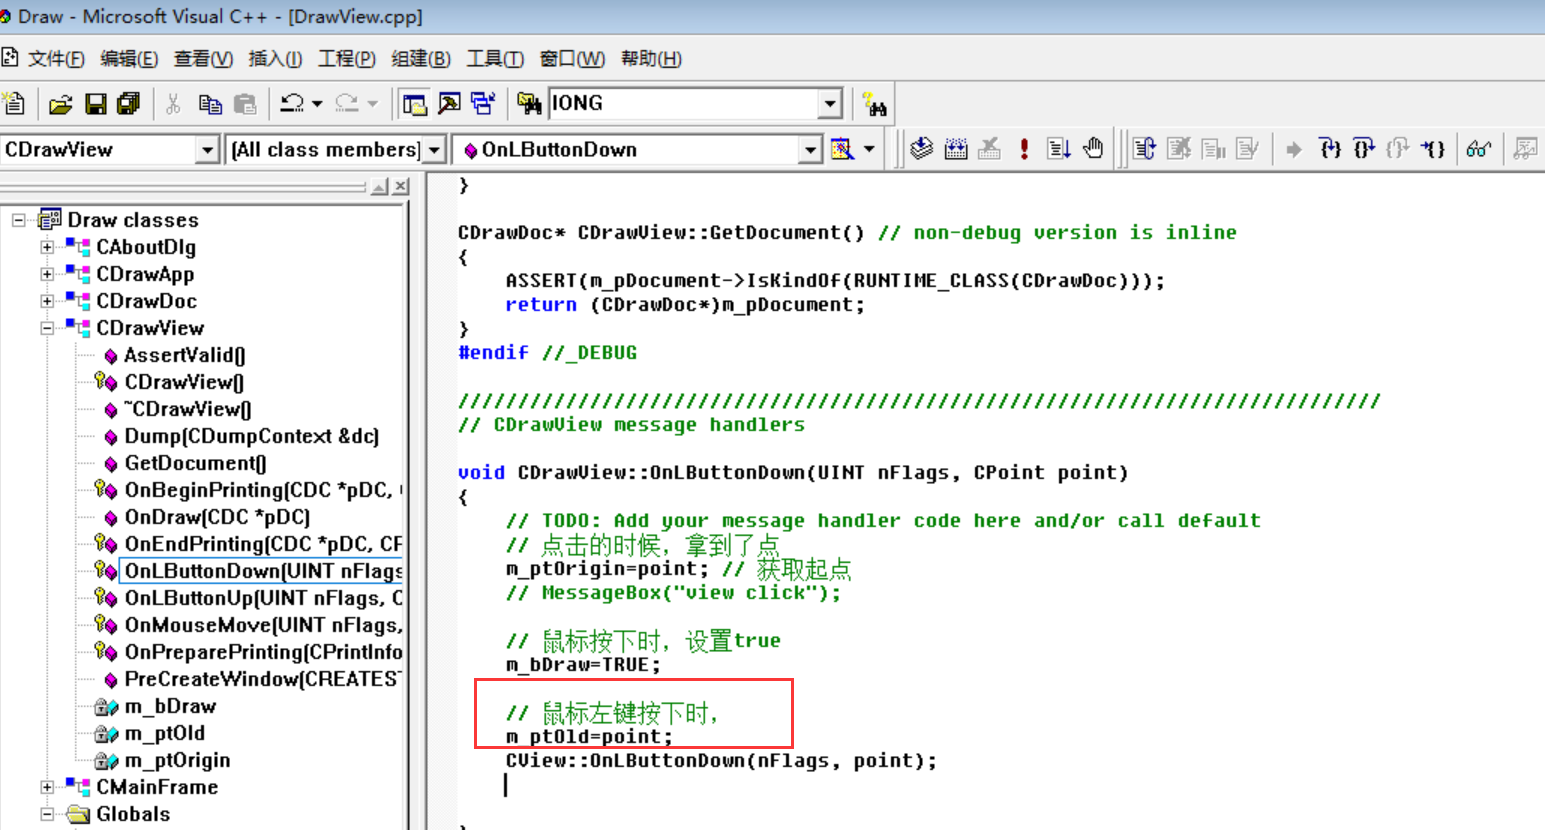Open QuickWatch with the glasses icon
This screenshot has height=830, width=1545.
pyautogui.click(x=1479, y=149)
